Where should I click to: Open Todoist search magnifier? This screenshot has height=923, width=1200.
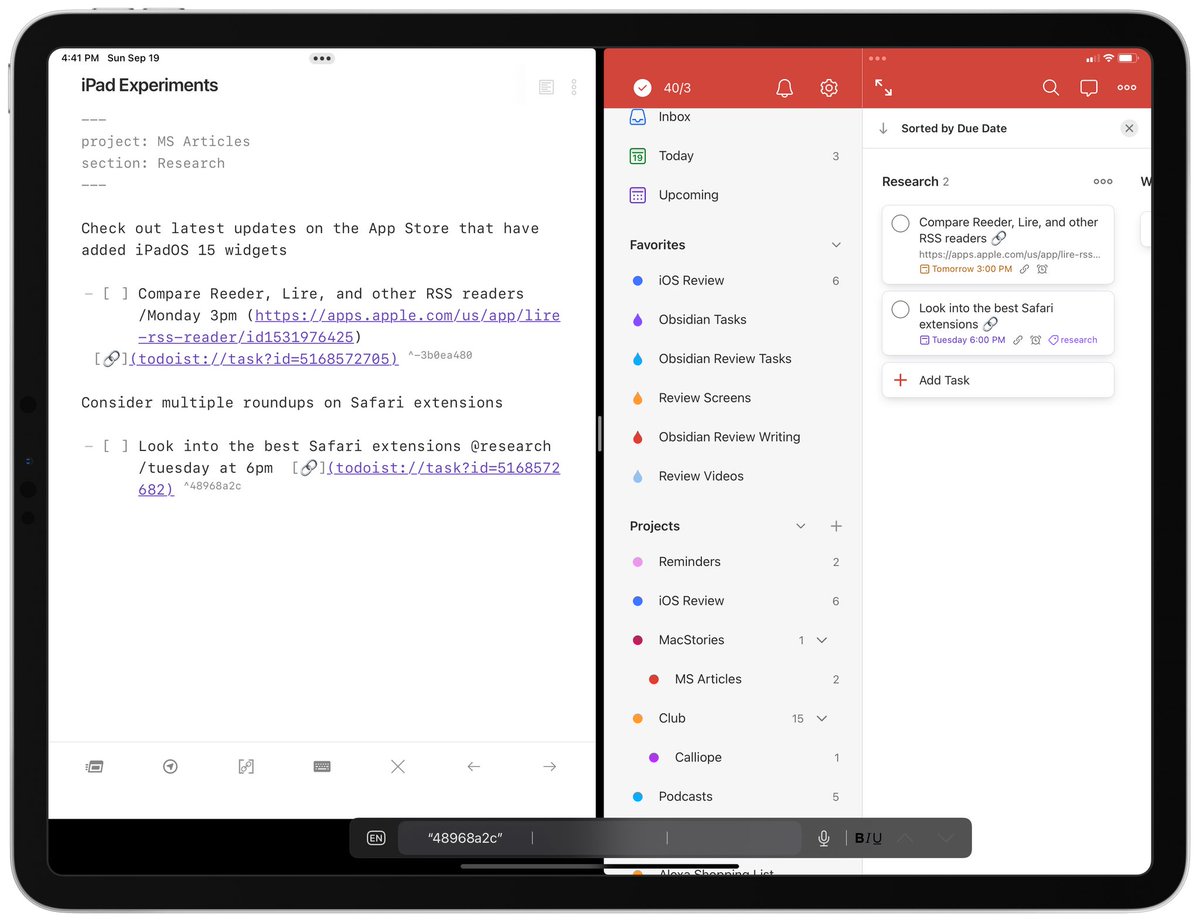(x=1051, y=88)
